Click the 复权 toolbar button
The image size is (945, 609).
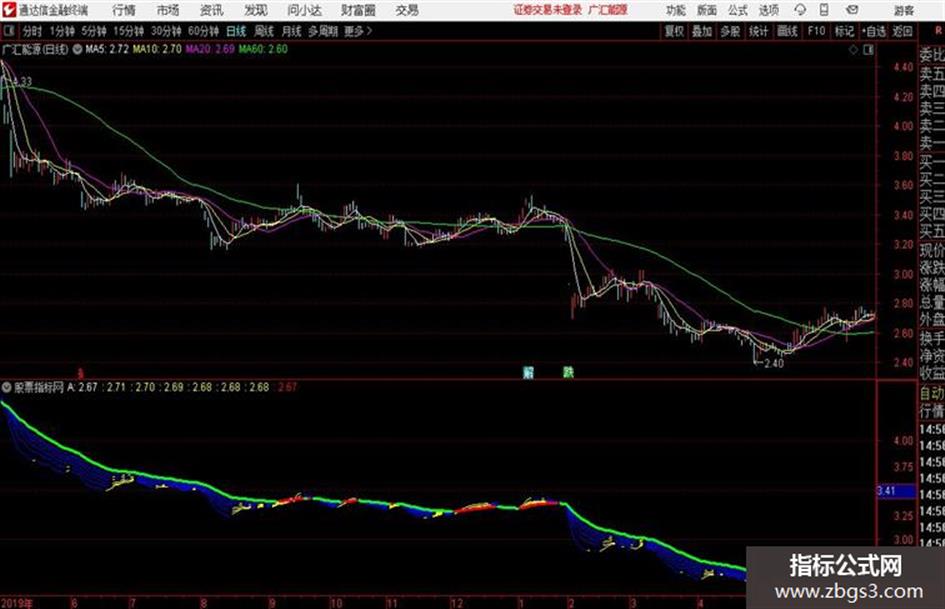click(x=674, y=31)
